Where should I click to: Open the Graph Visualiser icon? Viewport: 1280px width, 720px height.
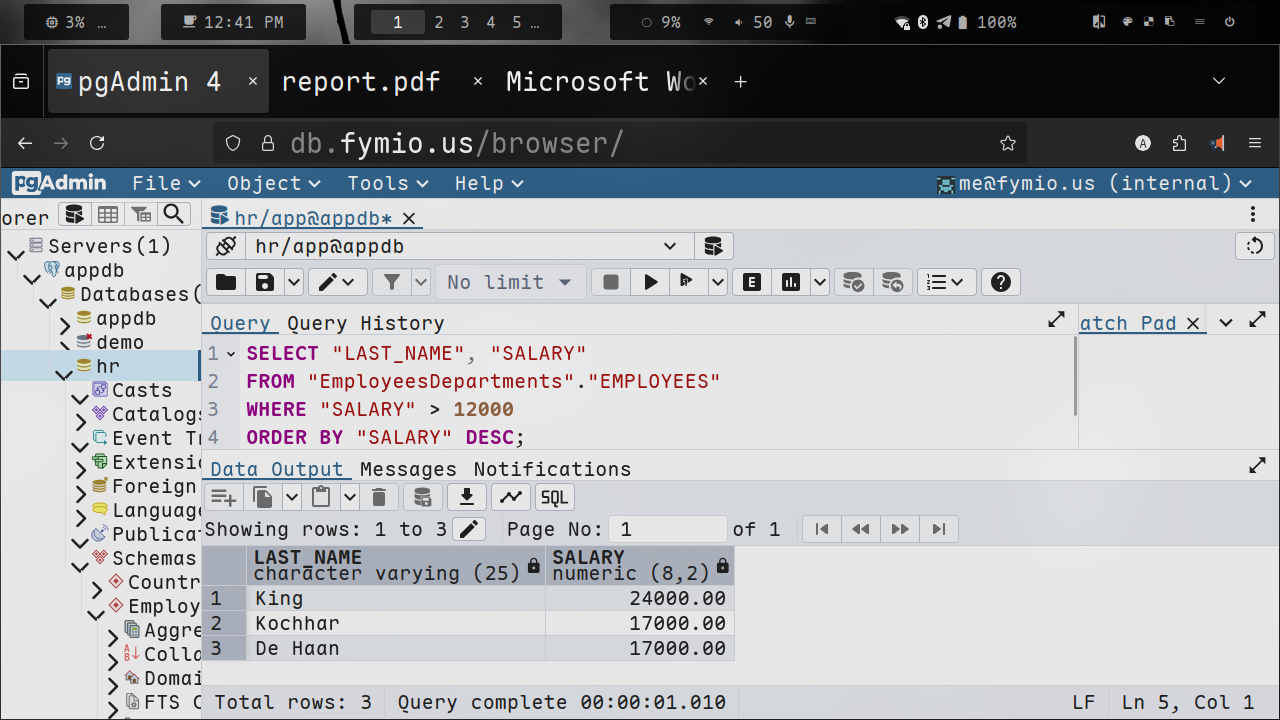tap(511, 497)
